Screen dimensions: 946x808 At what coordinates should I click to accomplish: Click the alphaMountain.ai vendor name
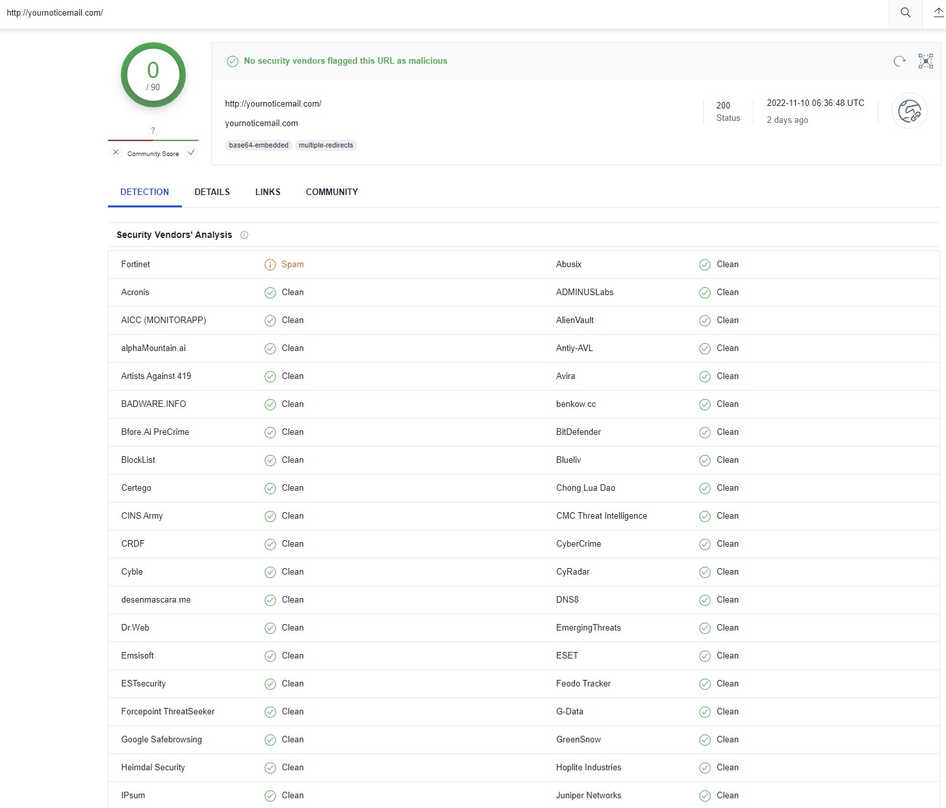(153, 348)
